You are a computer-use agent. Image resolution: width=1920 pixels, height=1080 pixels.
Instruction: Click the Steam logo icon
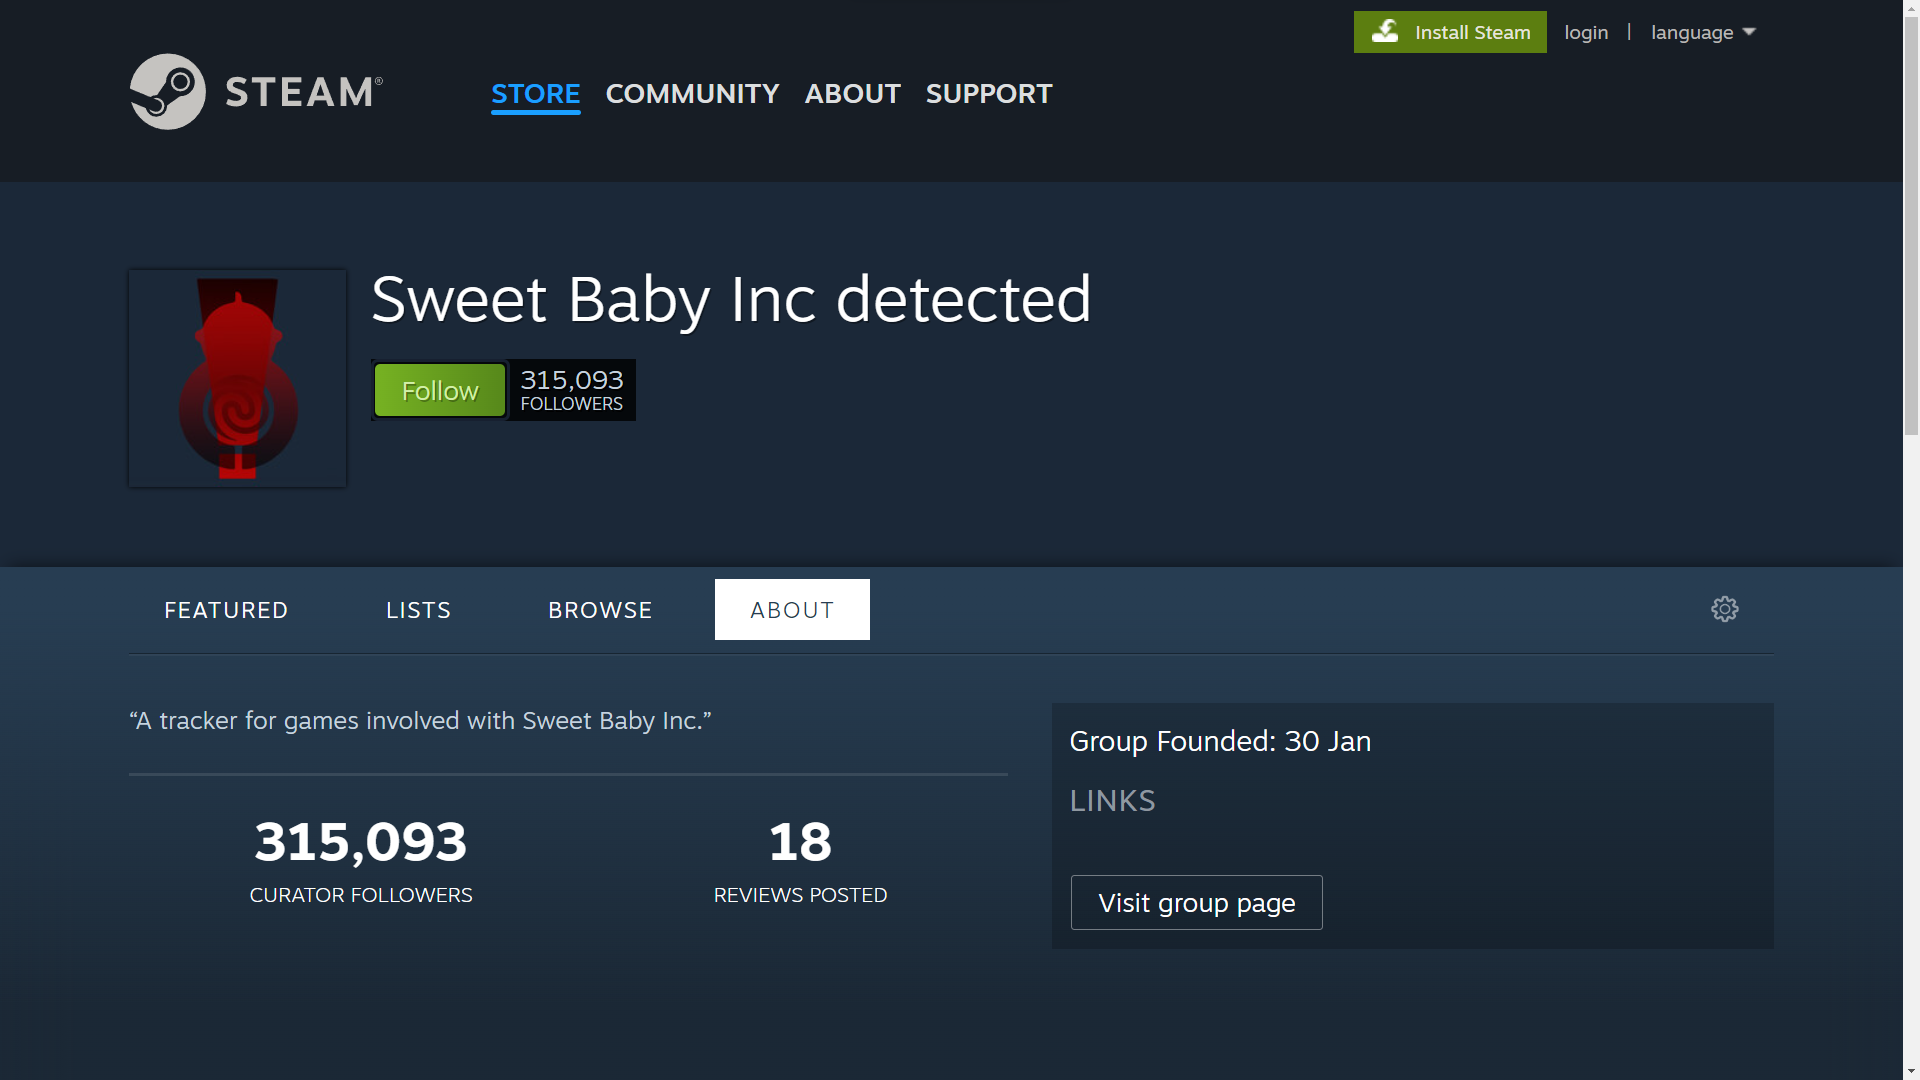[x=167, y=91]
